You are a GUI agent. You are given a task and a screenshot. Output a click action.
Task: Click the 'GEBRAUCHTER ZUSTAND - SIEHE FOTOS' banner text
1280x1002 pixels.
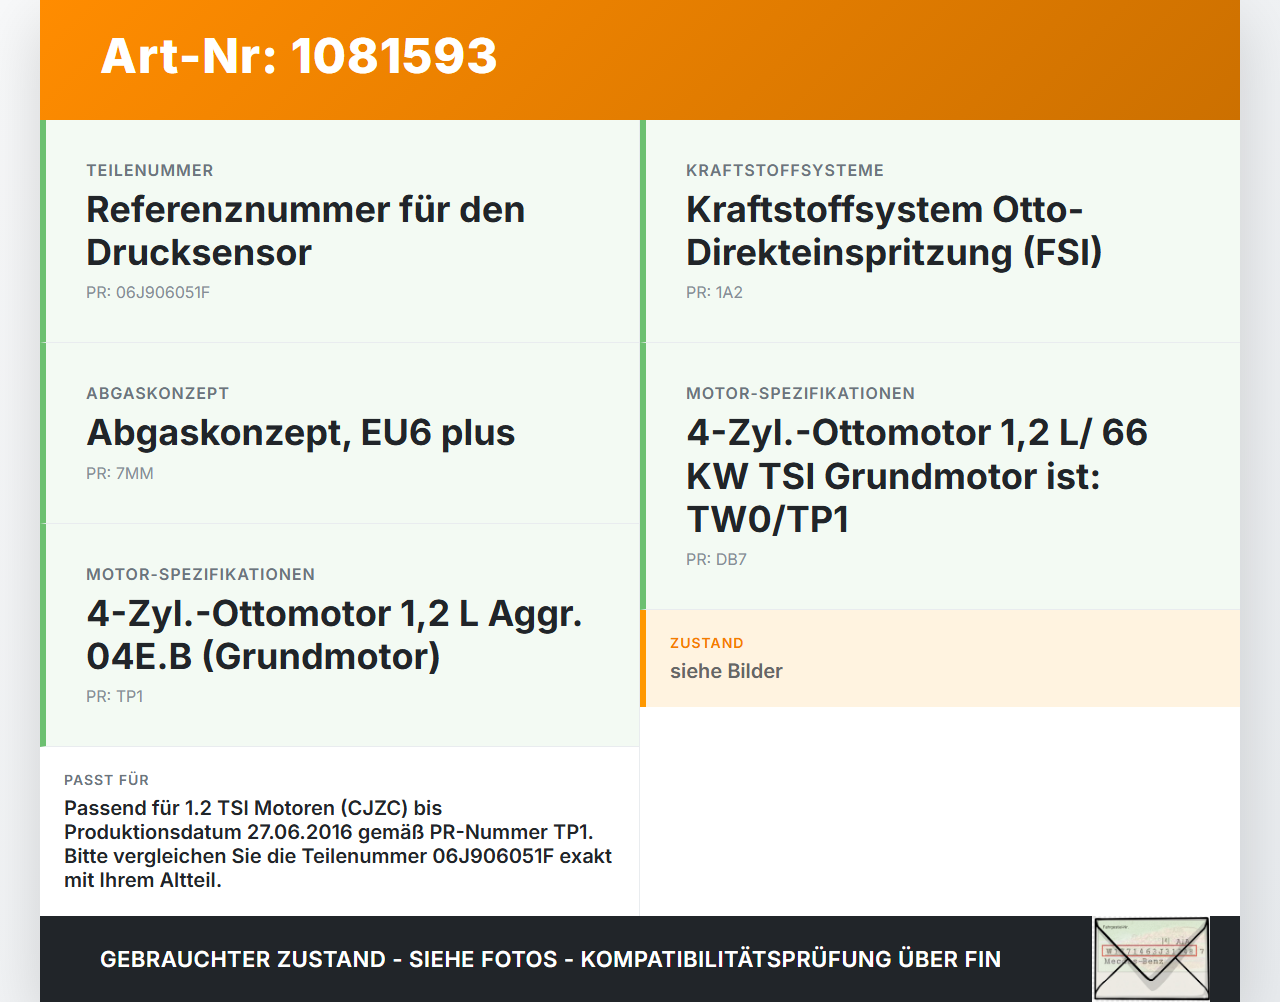click(550, 960)
